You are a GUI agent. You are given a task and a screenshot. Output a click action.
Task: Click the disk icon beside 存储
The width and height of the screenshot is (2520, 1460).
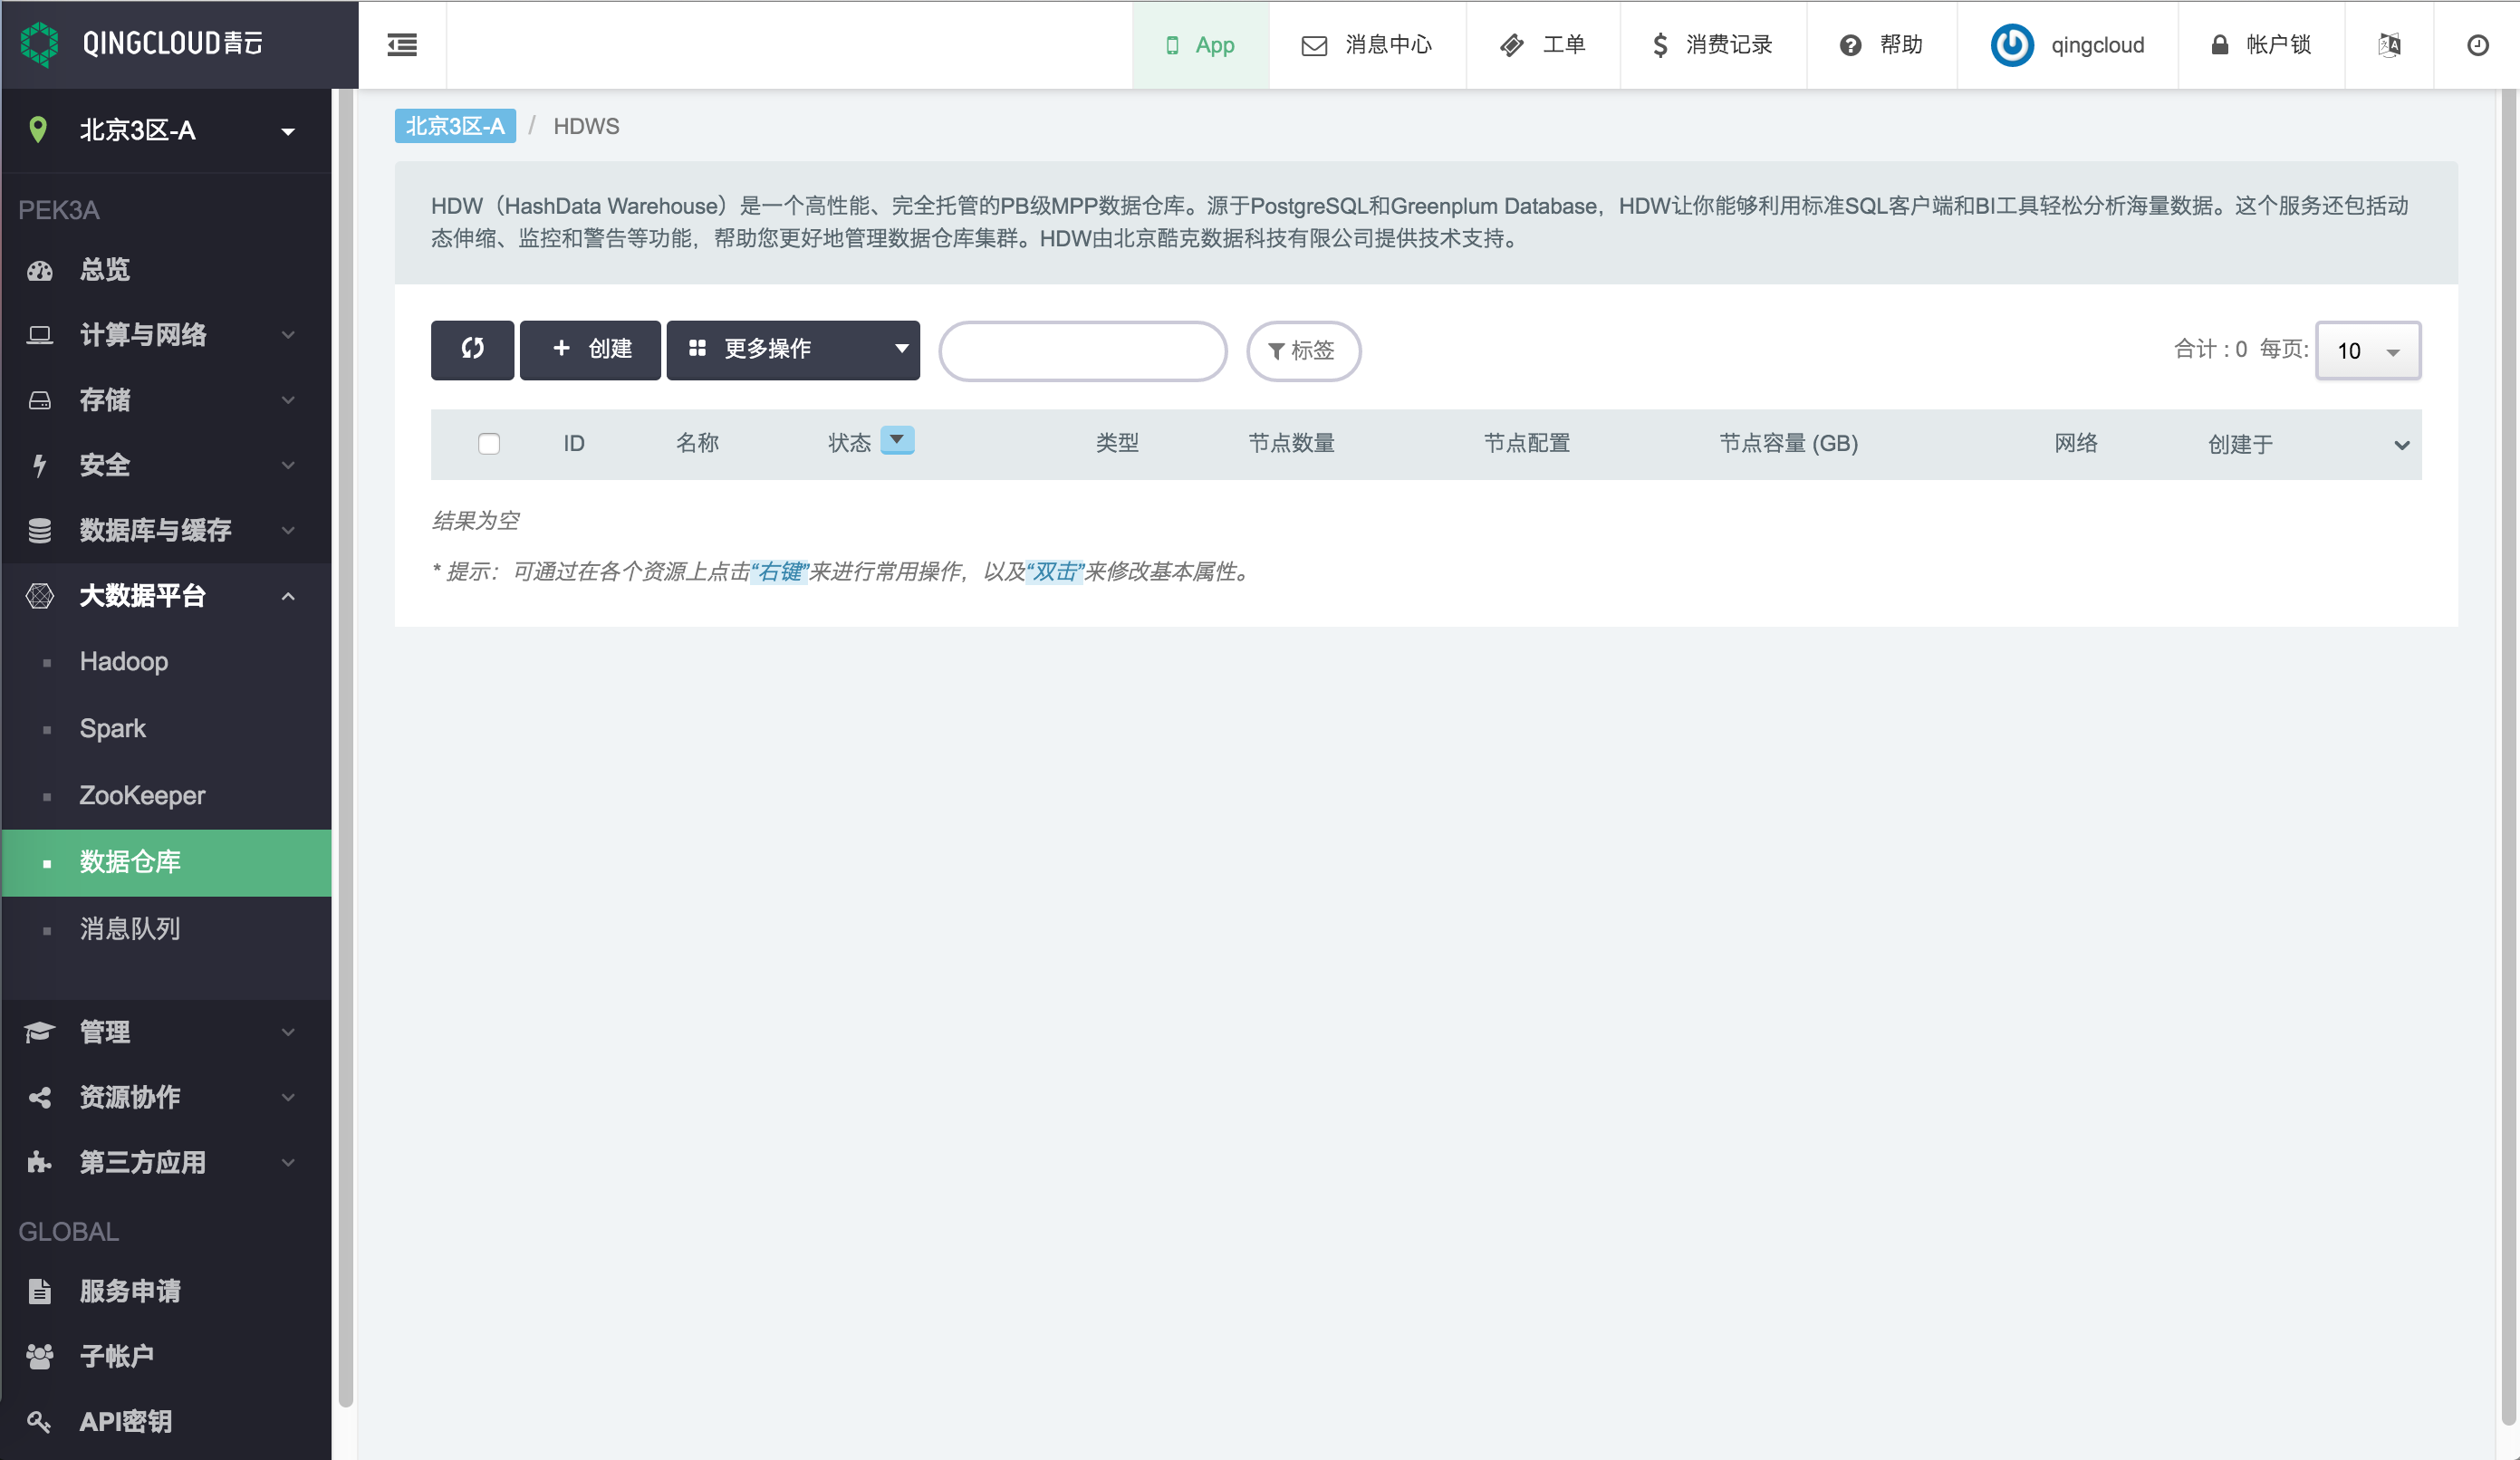coord(40,400)
